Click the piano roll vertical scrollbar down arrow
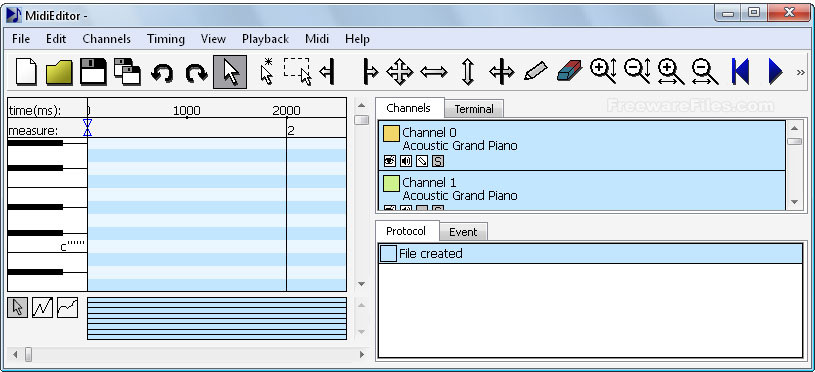 [361, 284]
